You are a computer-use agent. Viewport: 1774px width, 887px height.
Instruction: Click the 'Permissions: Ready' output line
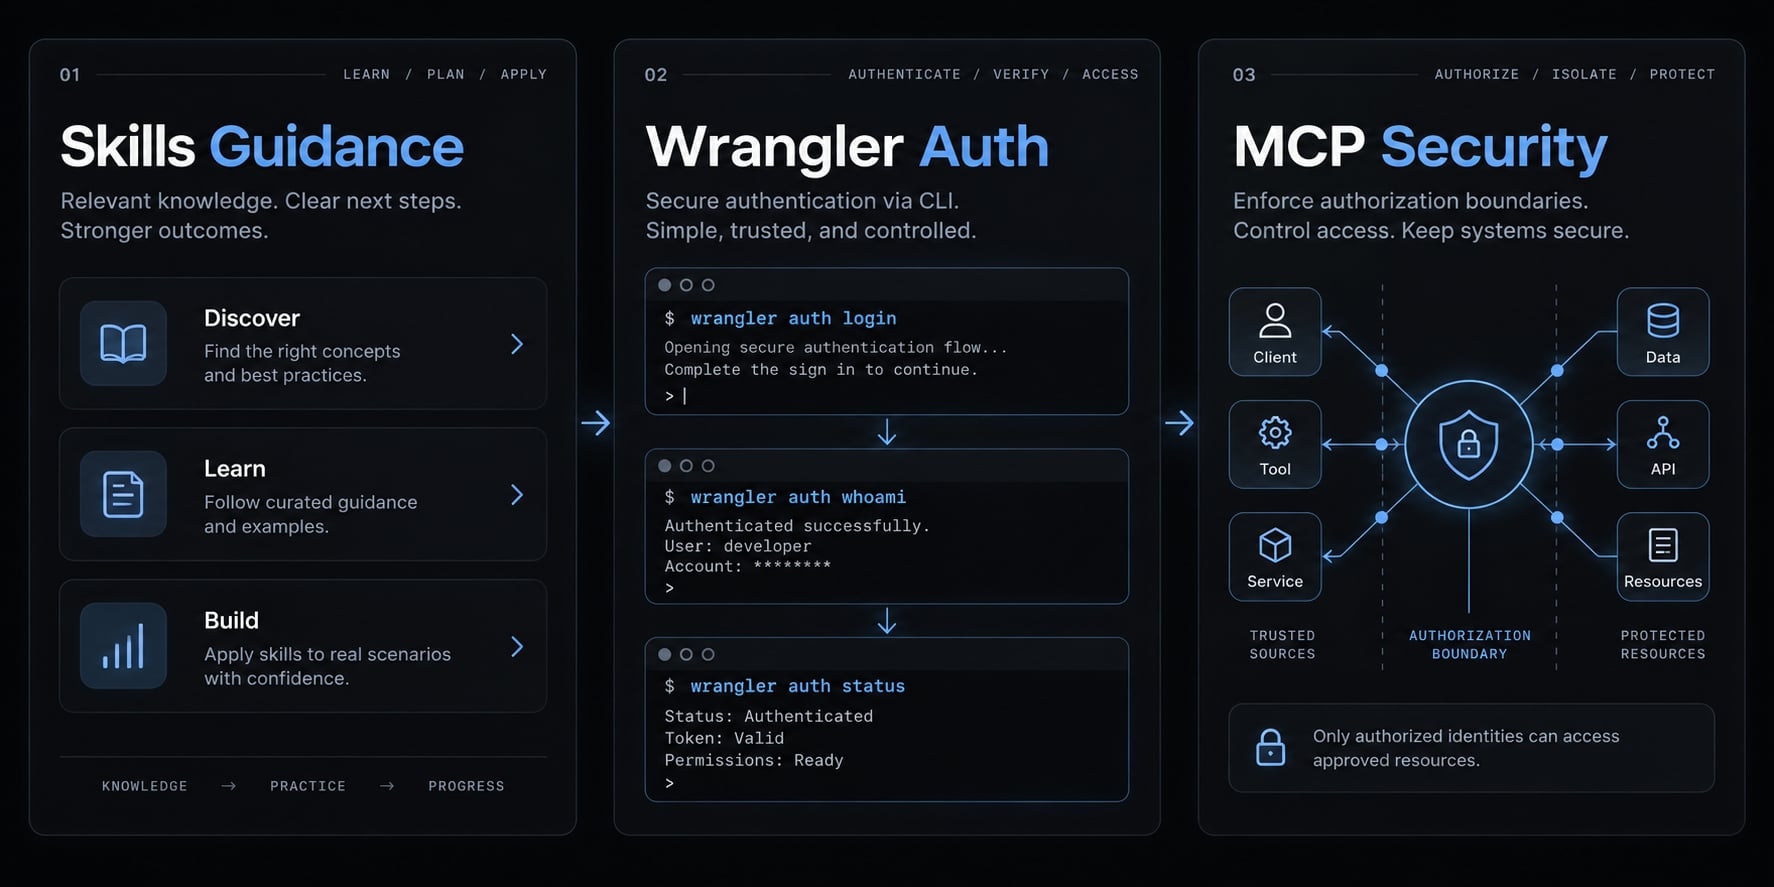click(x=754, y=760)
